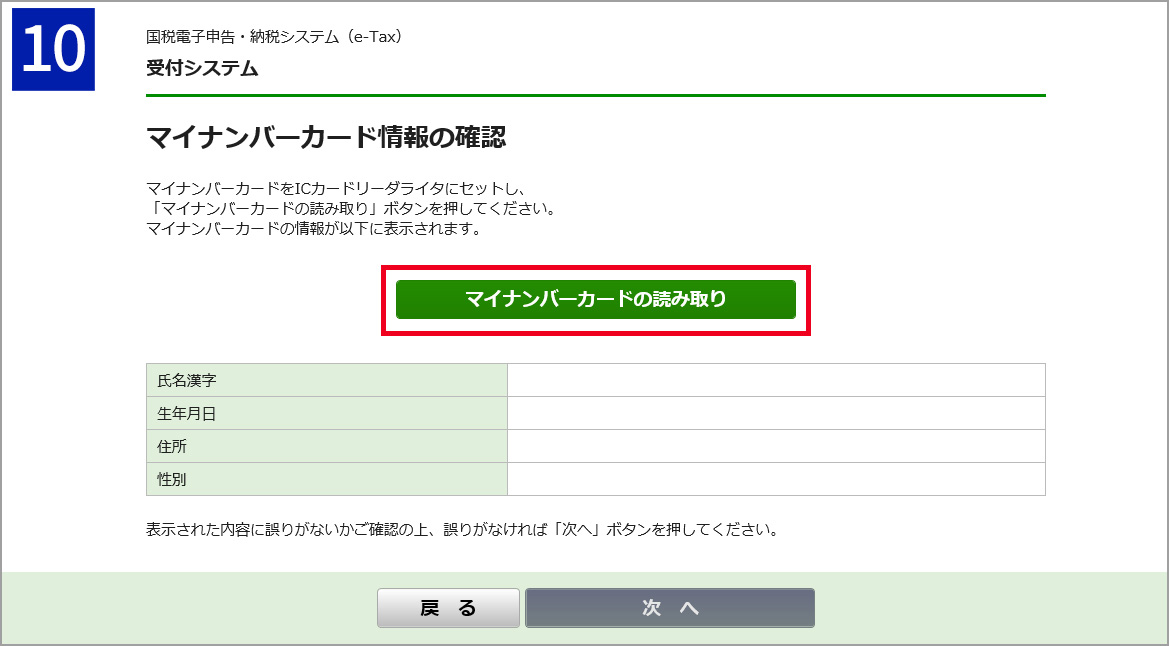Click the empty value field beside 氏名漢字
The height and width of the screenshot is (646, 1169).
pos(776,380)
